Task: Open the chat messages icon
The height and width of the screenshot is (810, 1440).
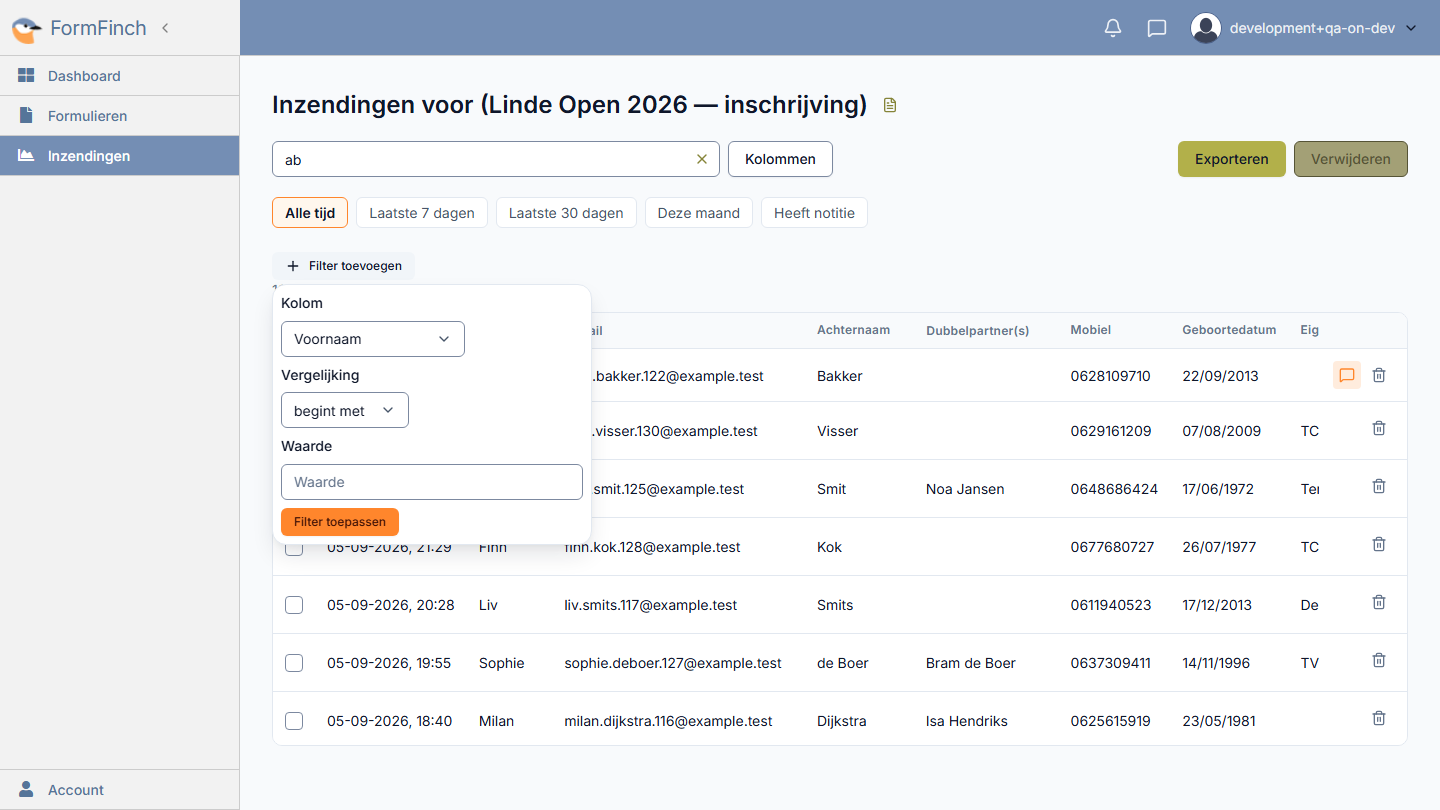Action: 1157,28
